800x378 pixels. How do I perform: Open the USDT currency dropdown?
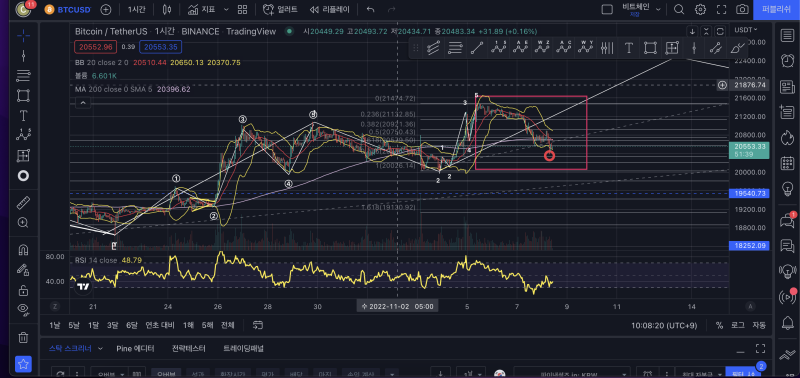click(x=745, y=30)
